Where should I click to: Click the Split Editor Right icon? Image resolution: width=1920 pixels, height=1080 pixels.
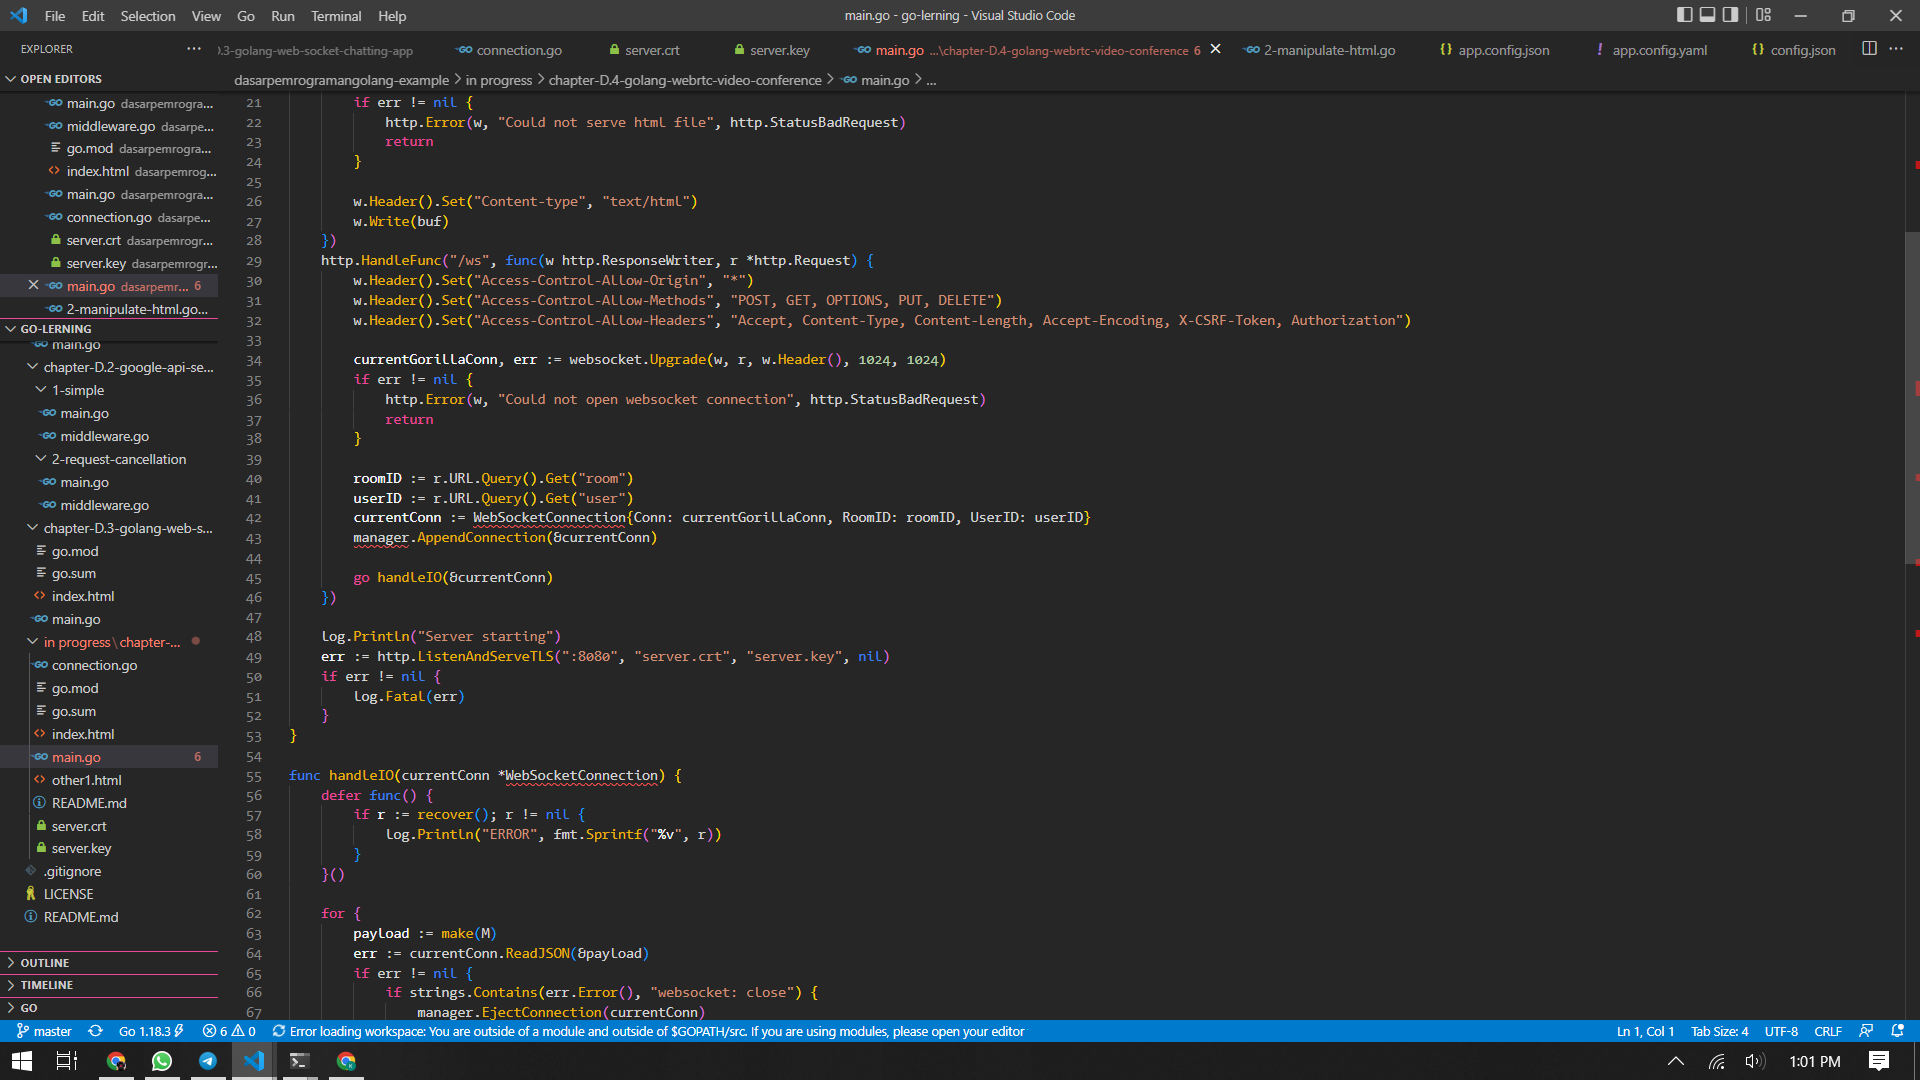pos(1868,49)
